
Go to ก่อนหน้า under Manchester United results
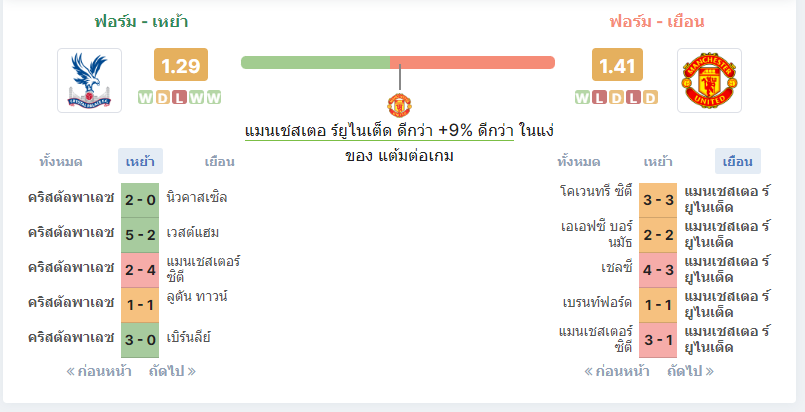pyautogui.click(x=617, y=371)
